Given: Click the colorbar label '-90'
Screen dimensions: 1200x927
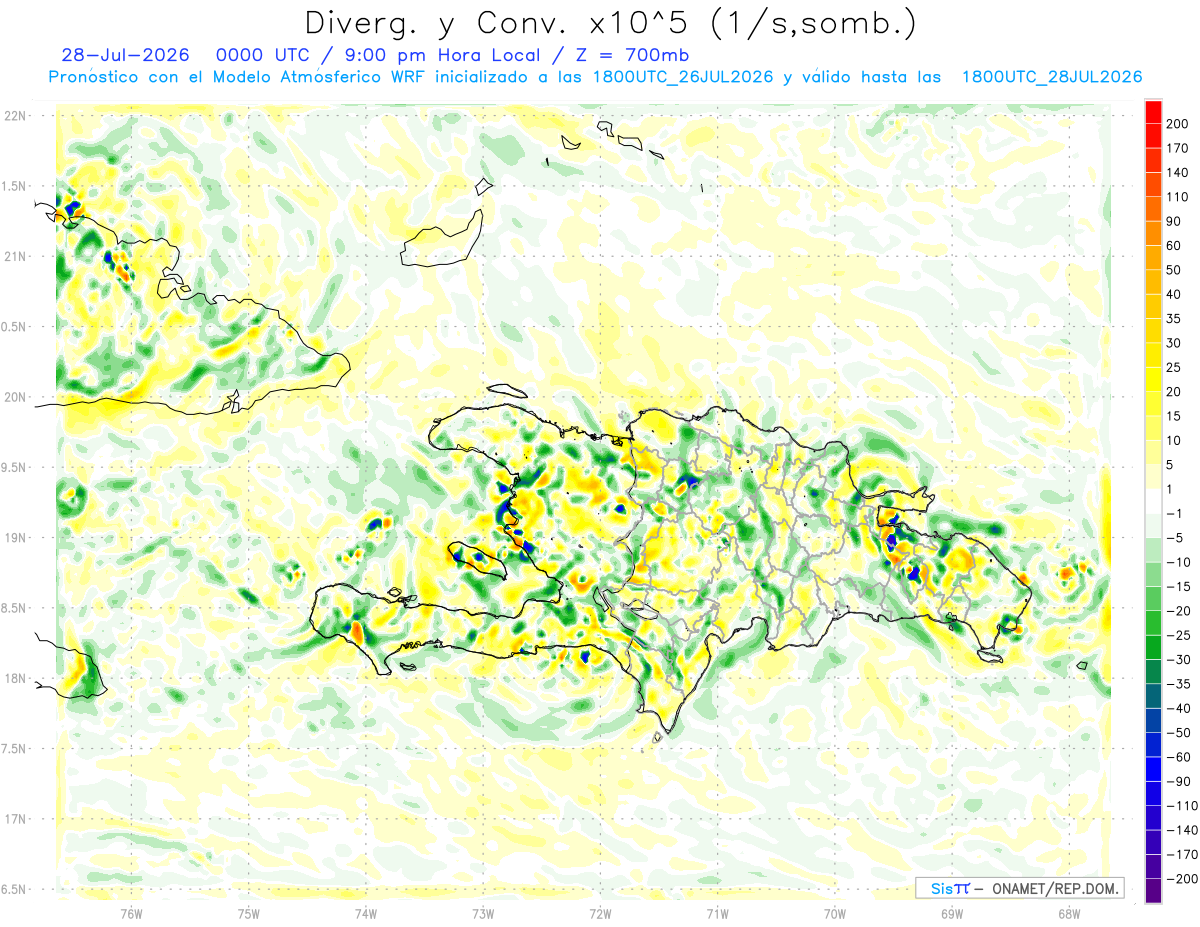Looking at the screenshot, I should [1178, 782].
